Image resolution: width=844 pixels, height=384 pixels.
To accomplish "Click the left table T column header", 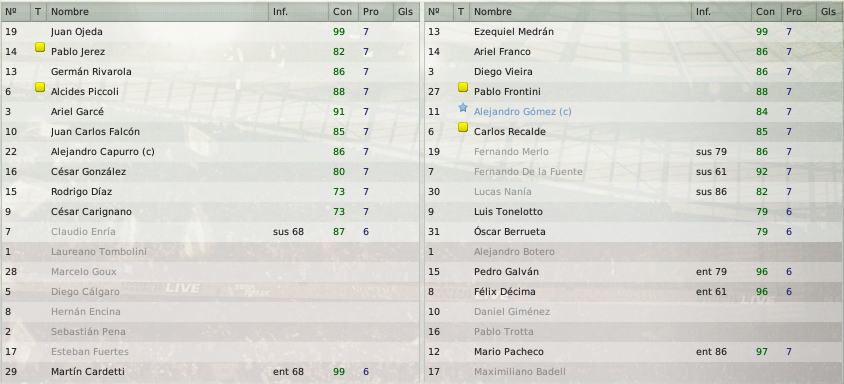I will pos(38,11).
